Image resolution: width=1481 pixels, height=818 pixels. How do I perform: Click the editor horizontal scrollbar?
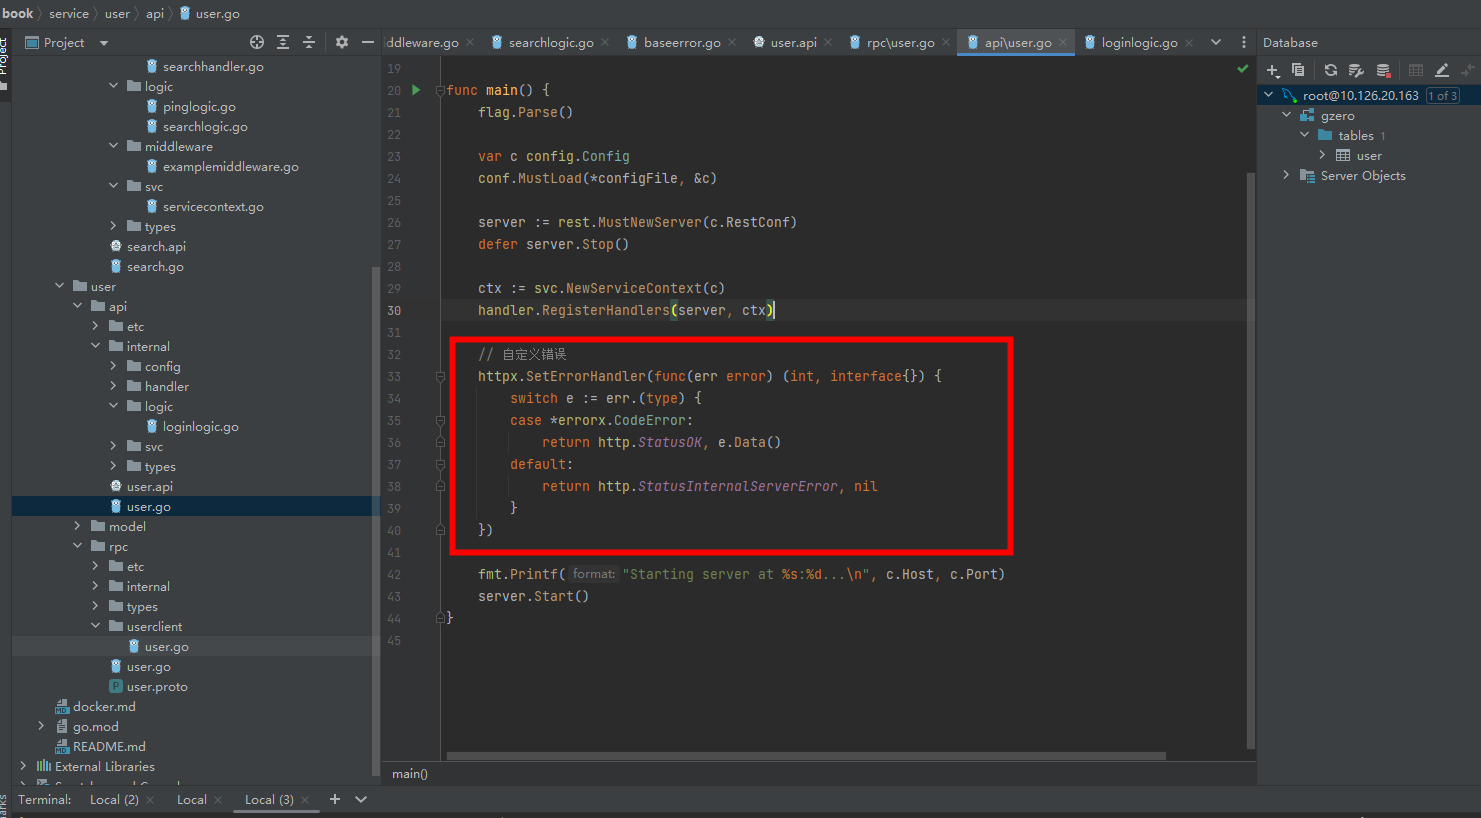806,756
